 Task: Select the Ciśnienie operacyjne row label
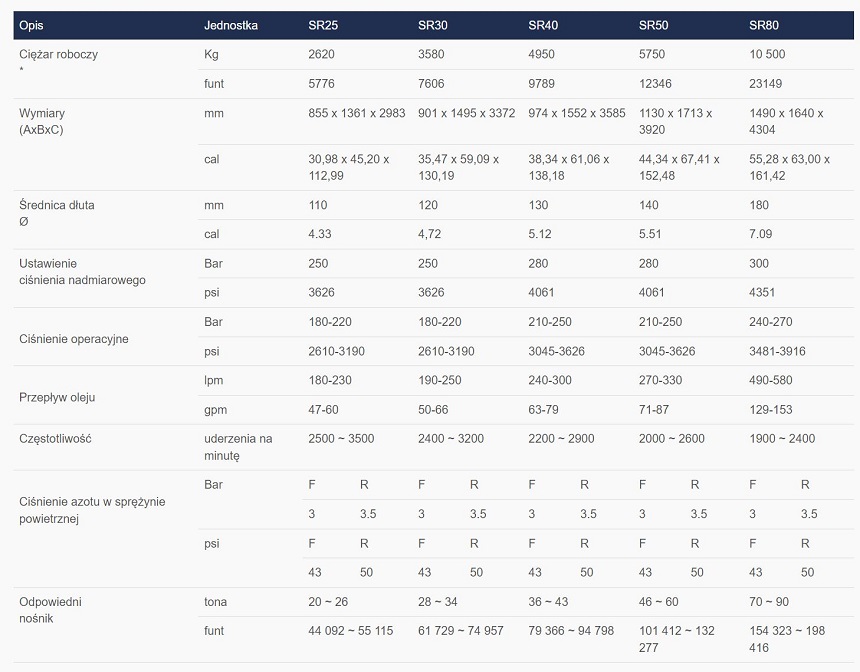[74, 339]
